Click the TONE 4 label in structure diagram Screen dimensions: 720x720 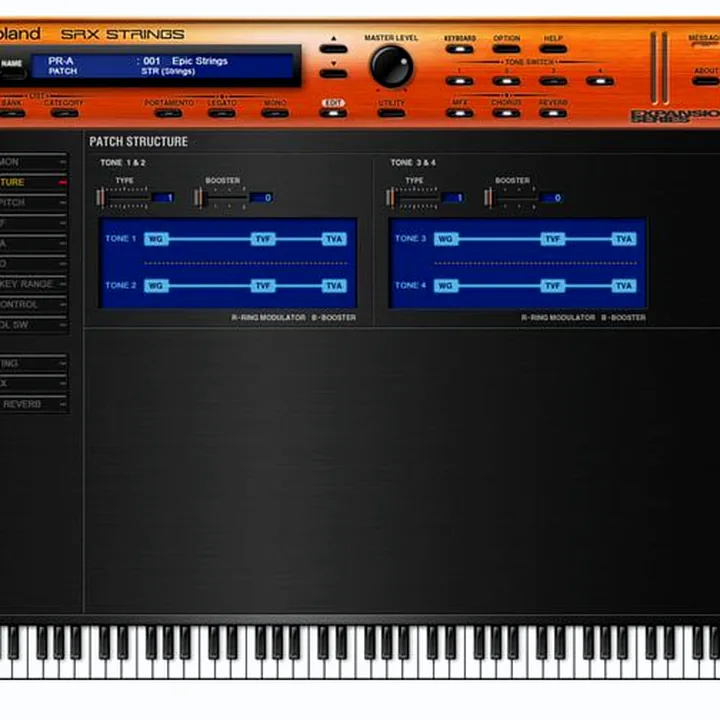point(411,286)
